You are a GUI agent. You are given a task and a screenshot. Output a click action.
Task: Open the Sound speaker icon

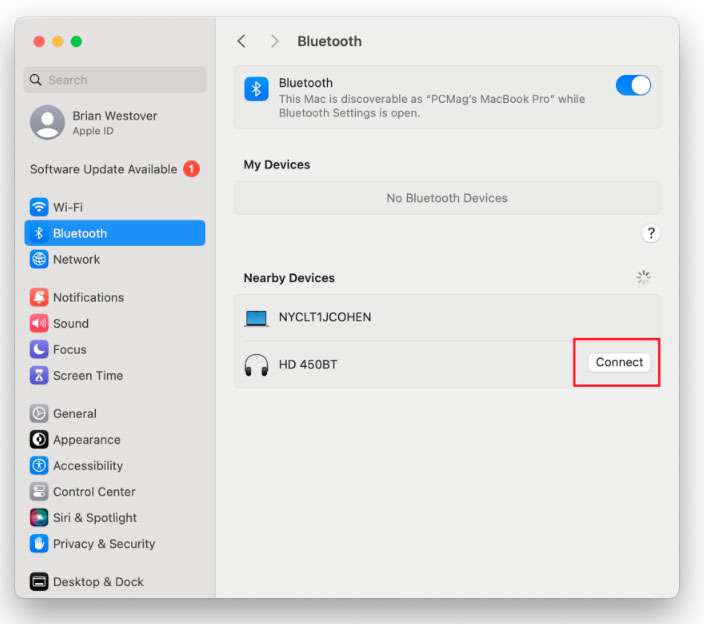(x=39, y=323)
